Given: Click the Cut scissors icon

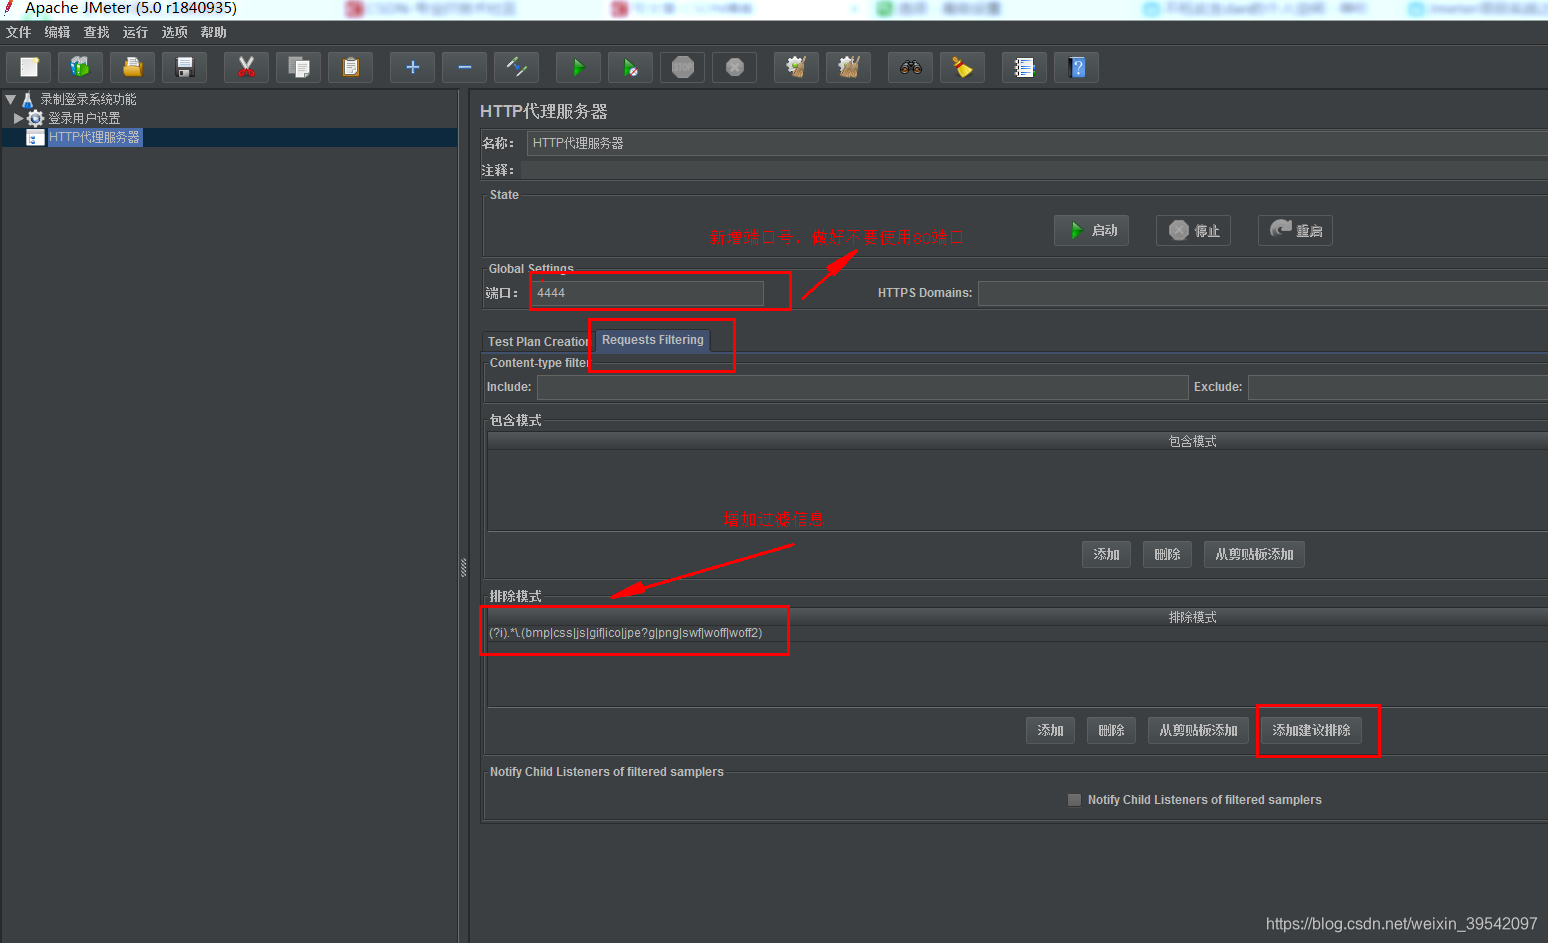Looking at the screenshot, I should coord(246,67).
